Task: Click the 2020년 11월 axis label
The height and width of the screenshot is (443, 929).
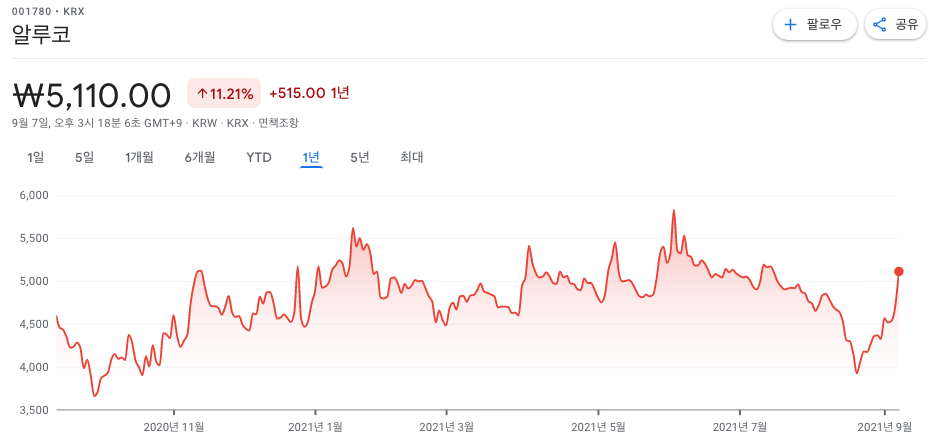Action: point(174,426)
